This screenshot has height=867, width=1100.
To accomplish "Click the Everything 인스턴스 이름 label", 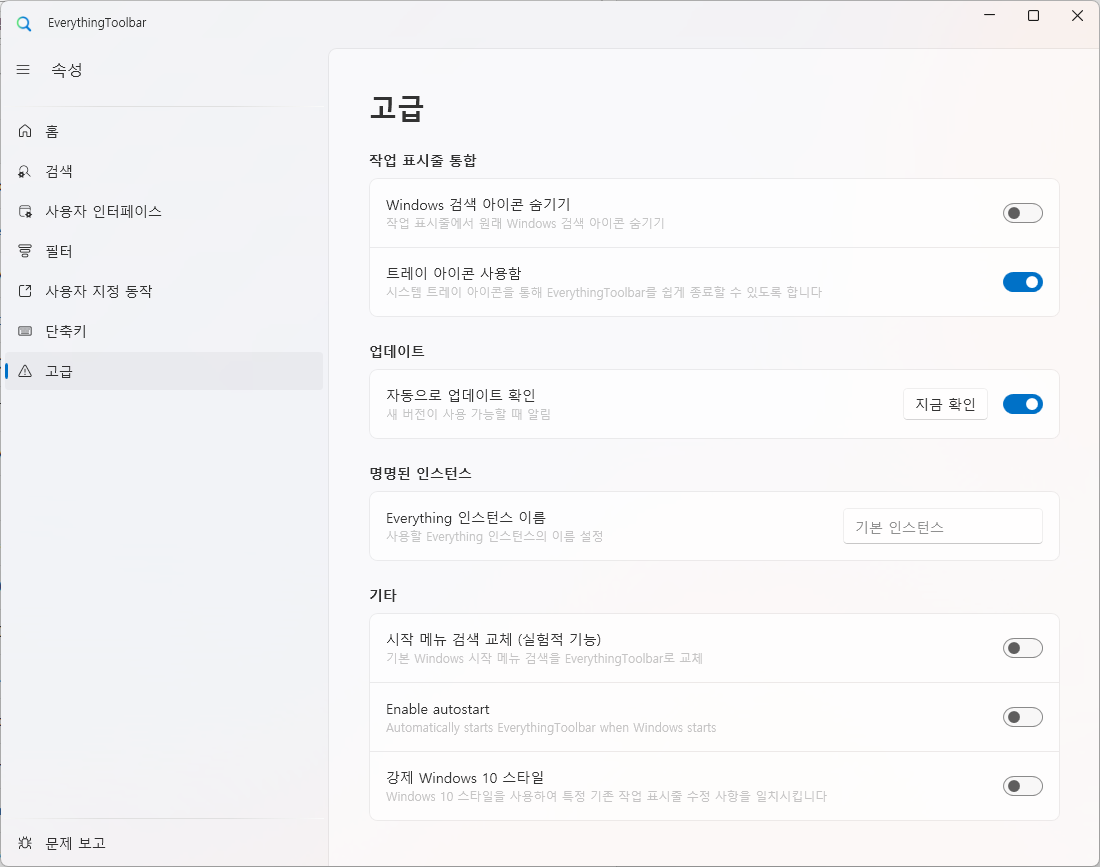I will tap(465, 518).
